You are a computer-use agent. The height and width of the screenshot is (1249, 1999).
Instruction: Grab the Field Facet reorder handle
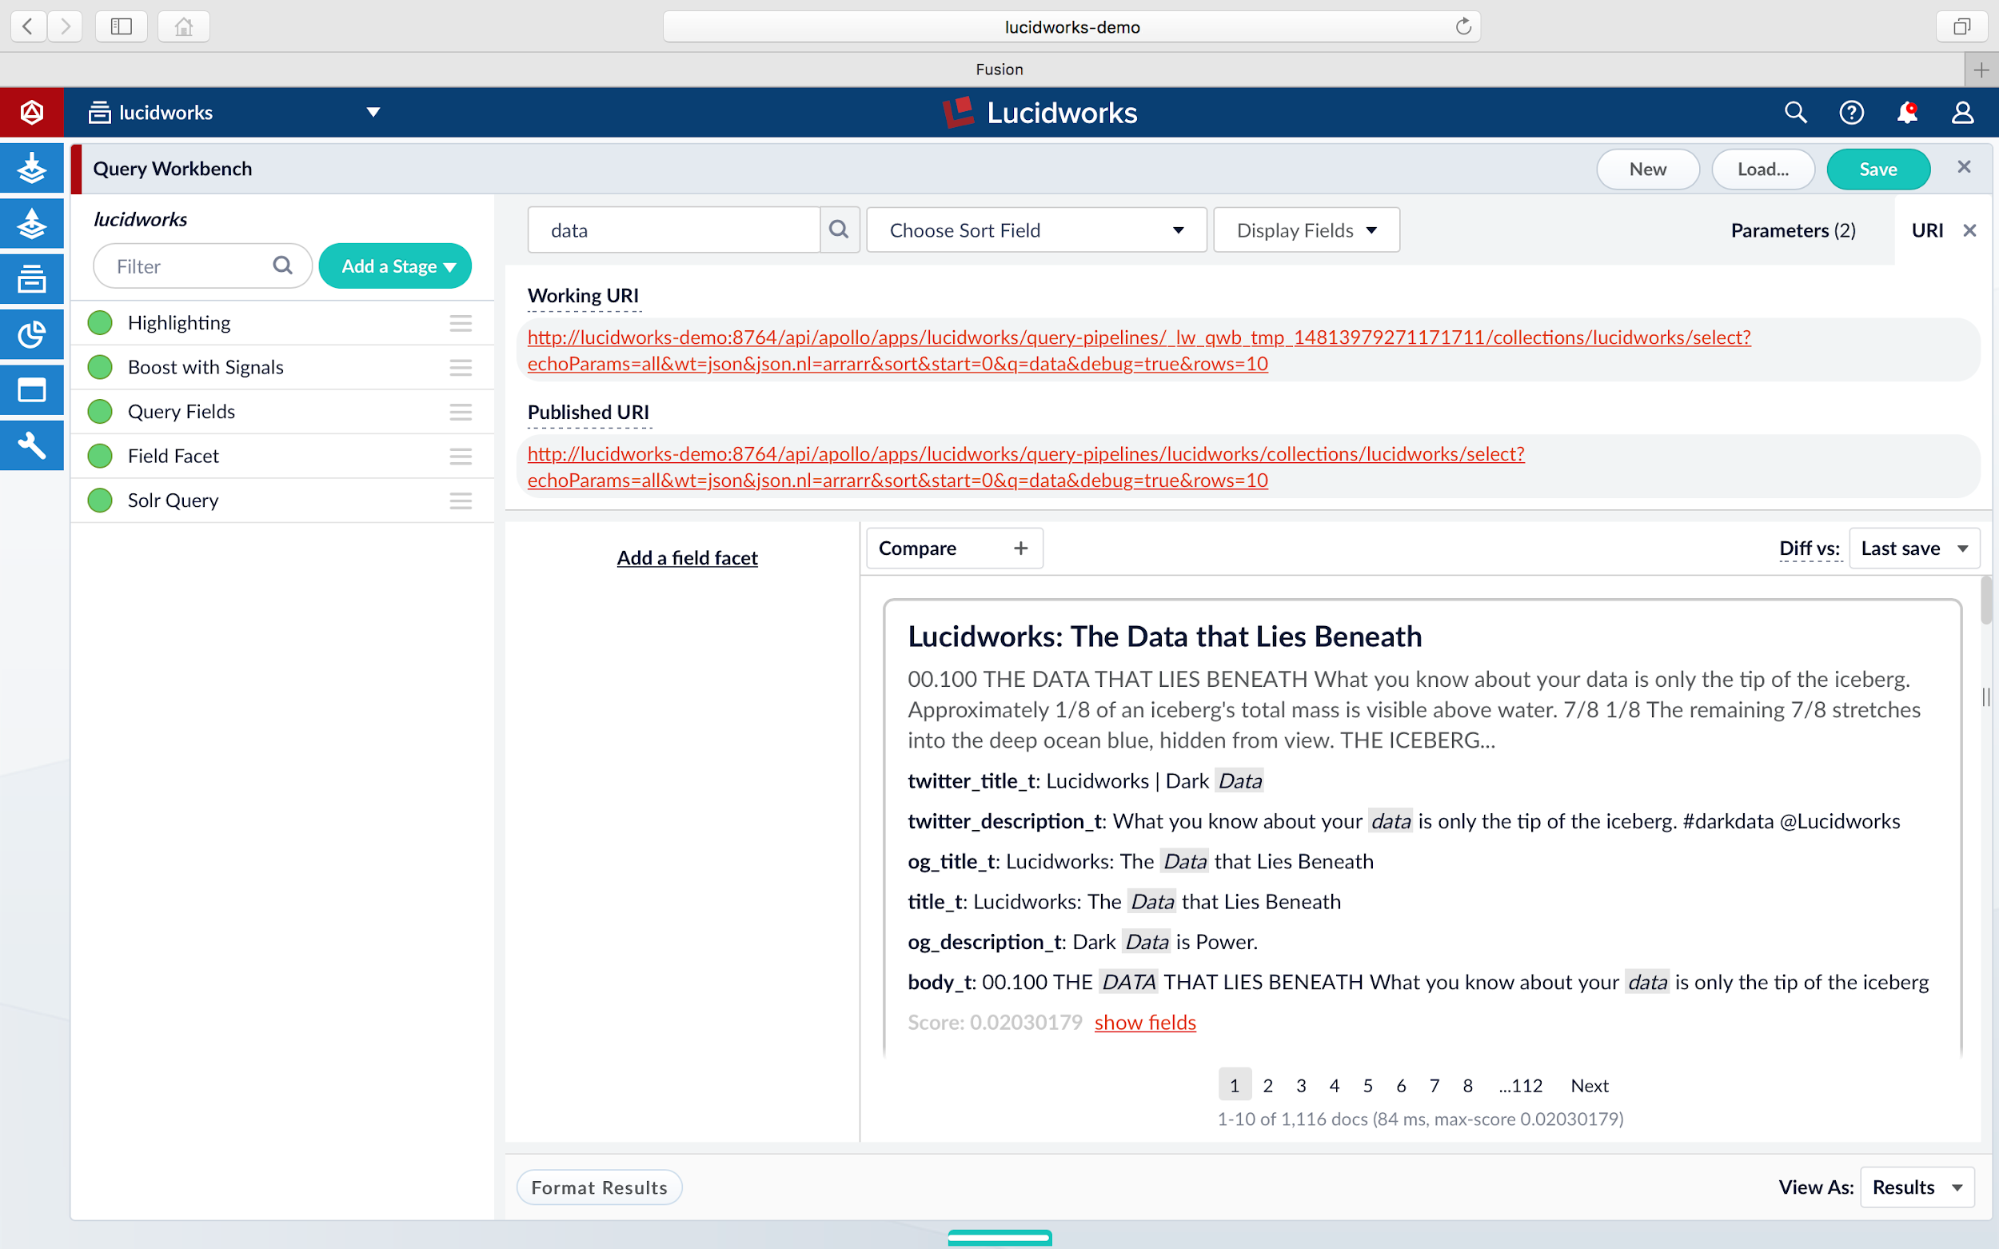460,456
